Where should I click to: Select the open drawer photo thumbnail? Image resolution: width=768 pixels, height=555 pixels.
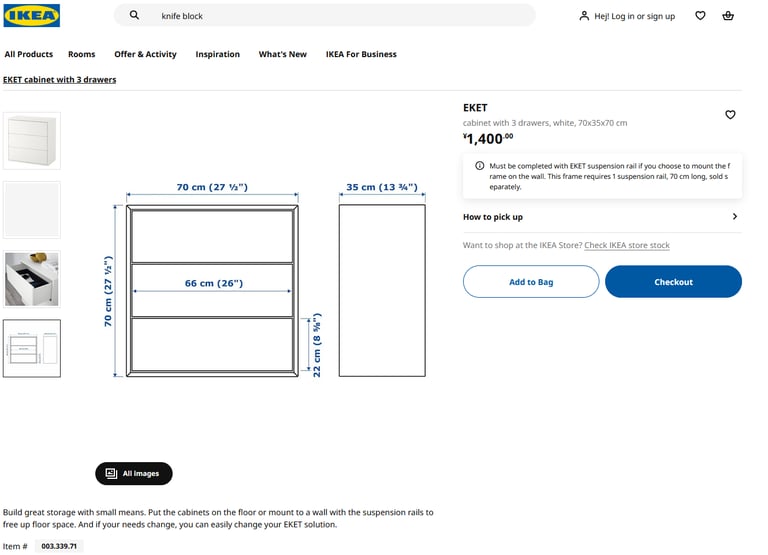click(x=32, y=279)
